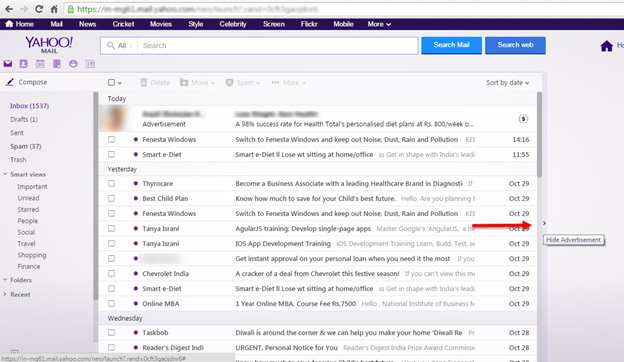The height and width of the screenshot is (362, 624).
Task: Open Movies in the top navigation bar
Action: [161, 24]
